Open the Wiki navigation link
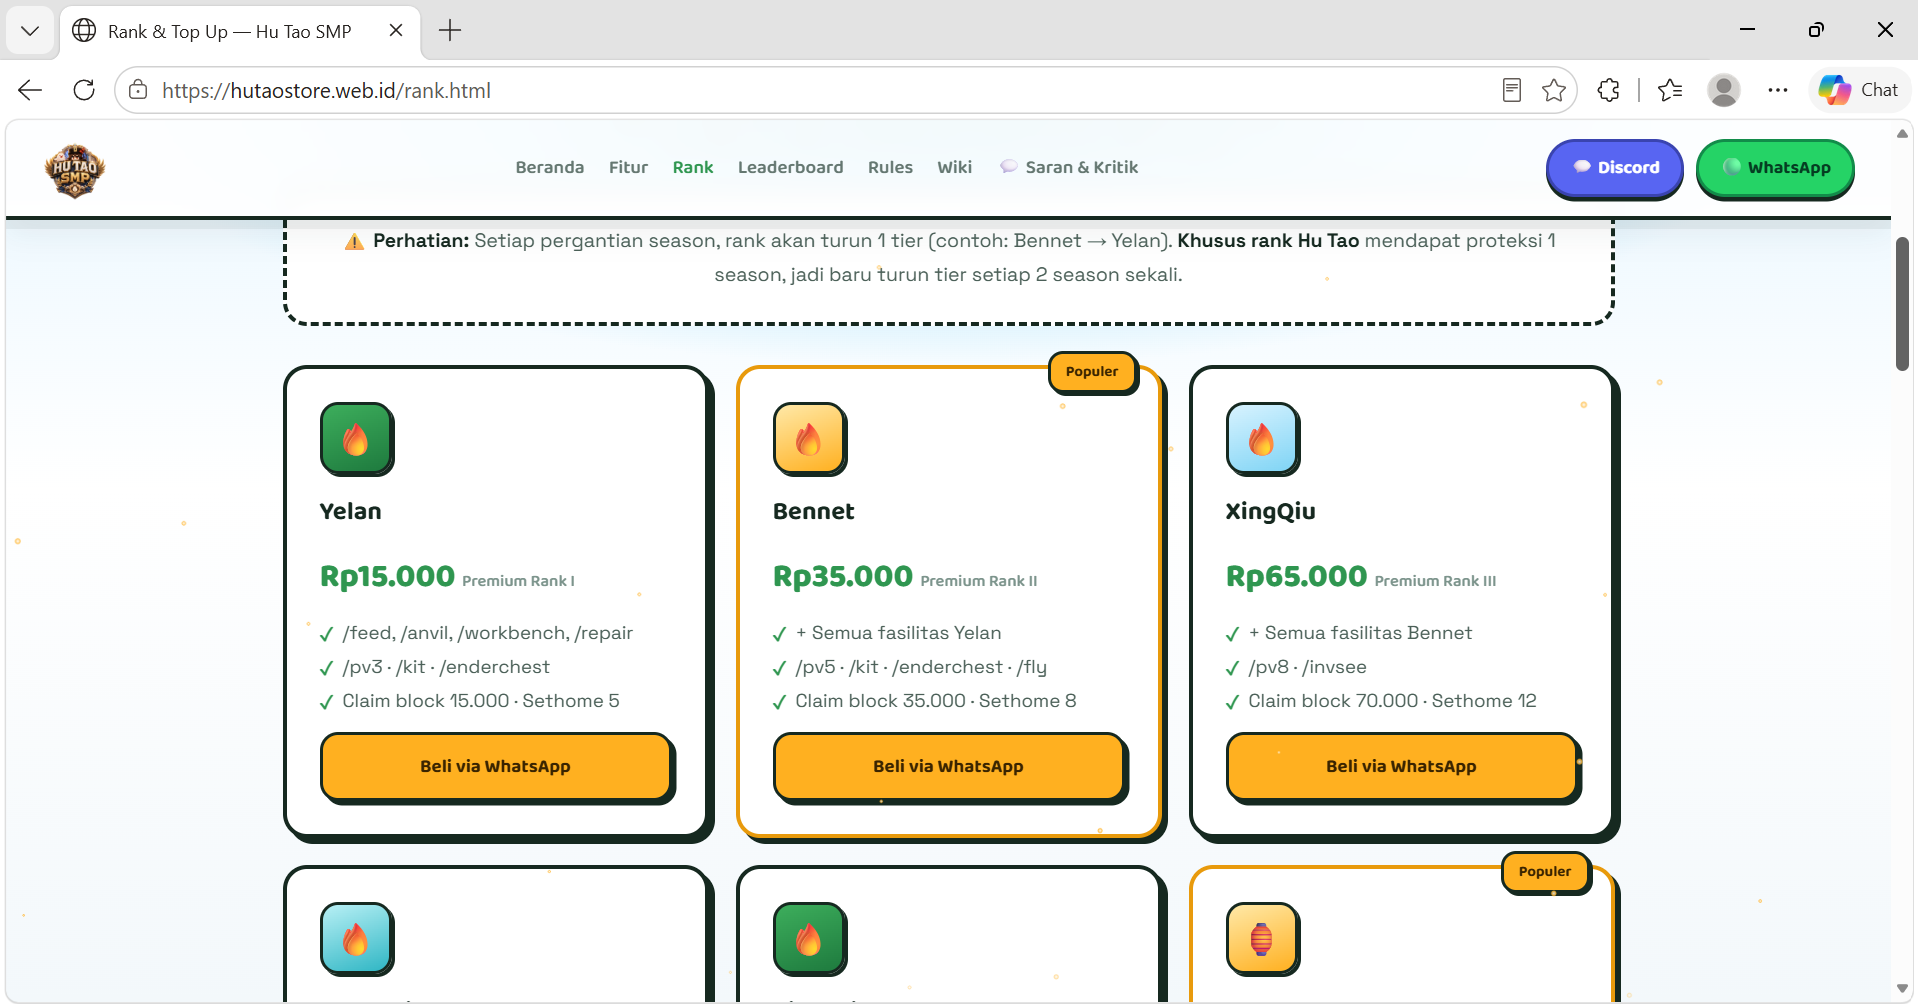 [x=954, y=167]
